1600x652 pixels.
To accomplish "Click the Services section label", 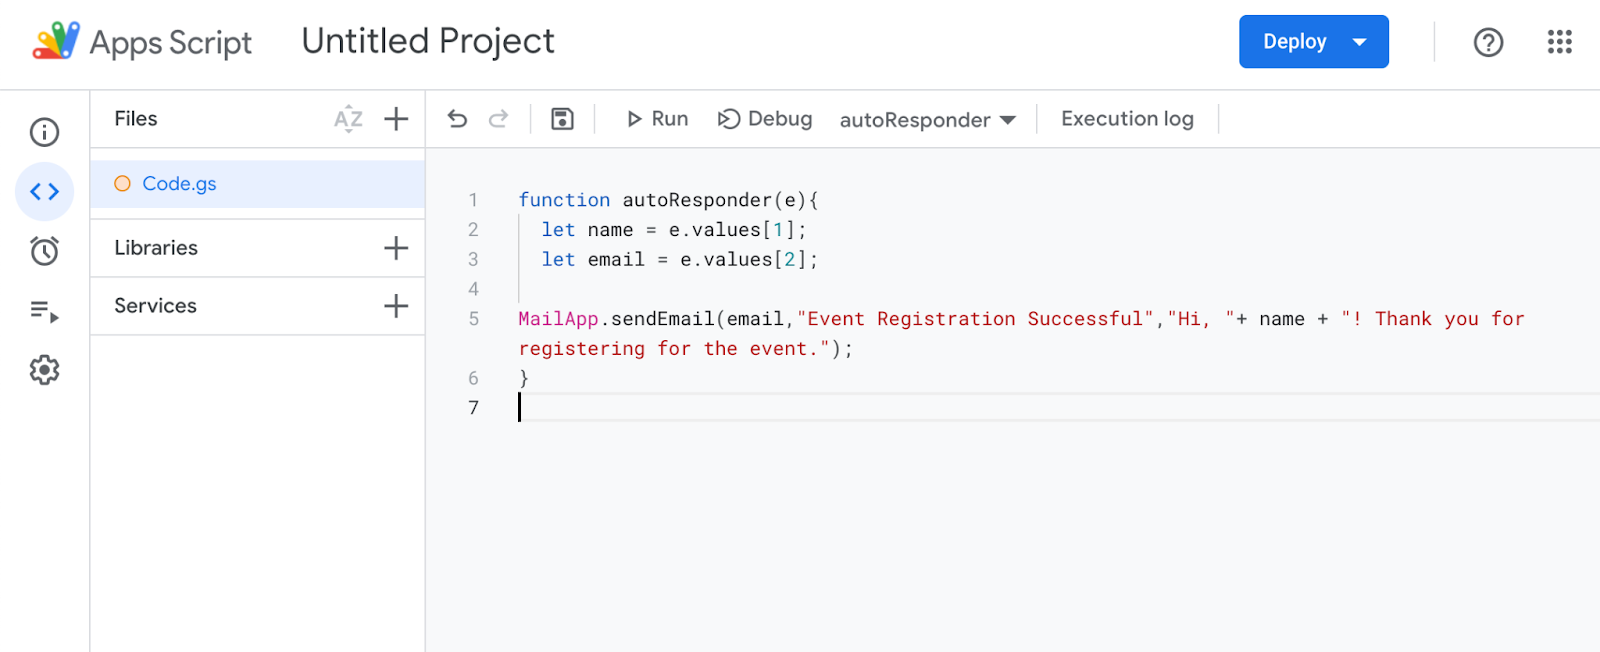I will point(155,306).
